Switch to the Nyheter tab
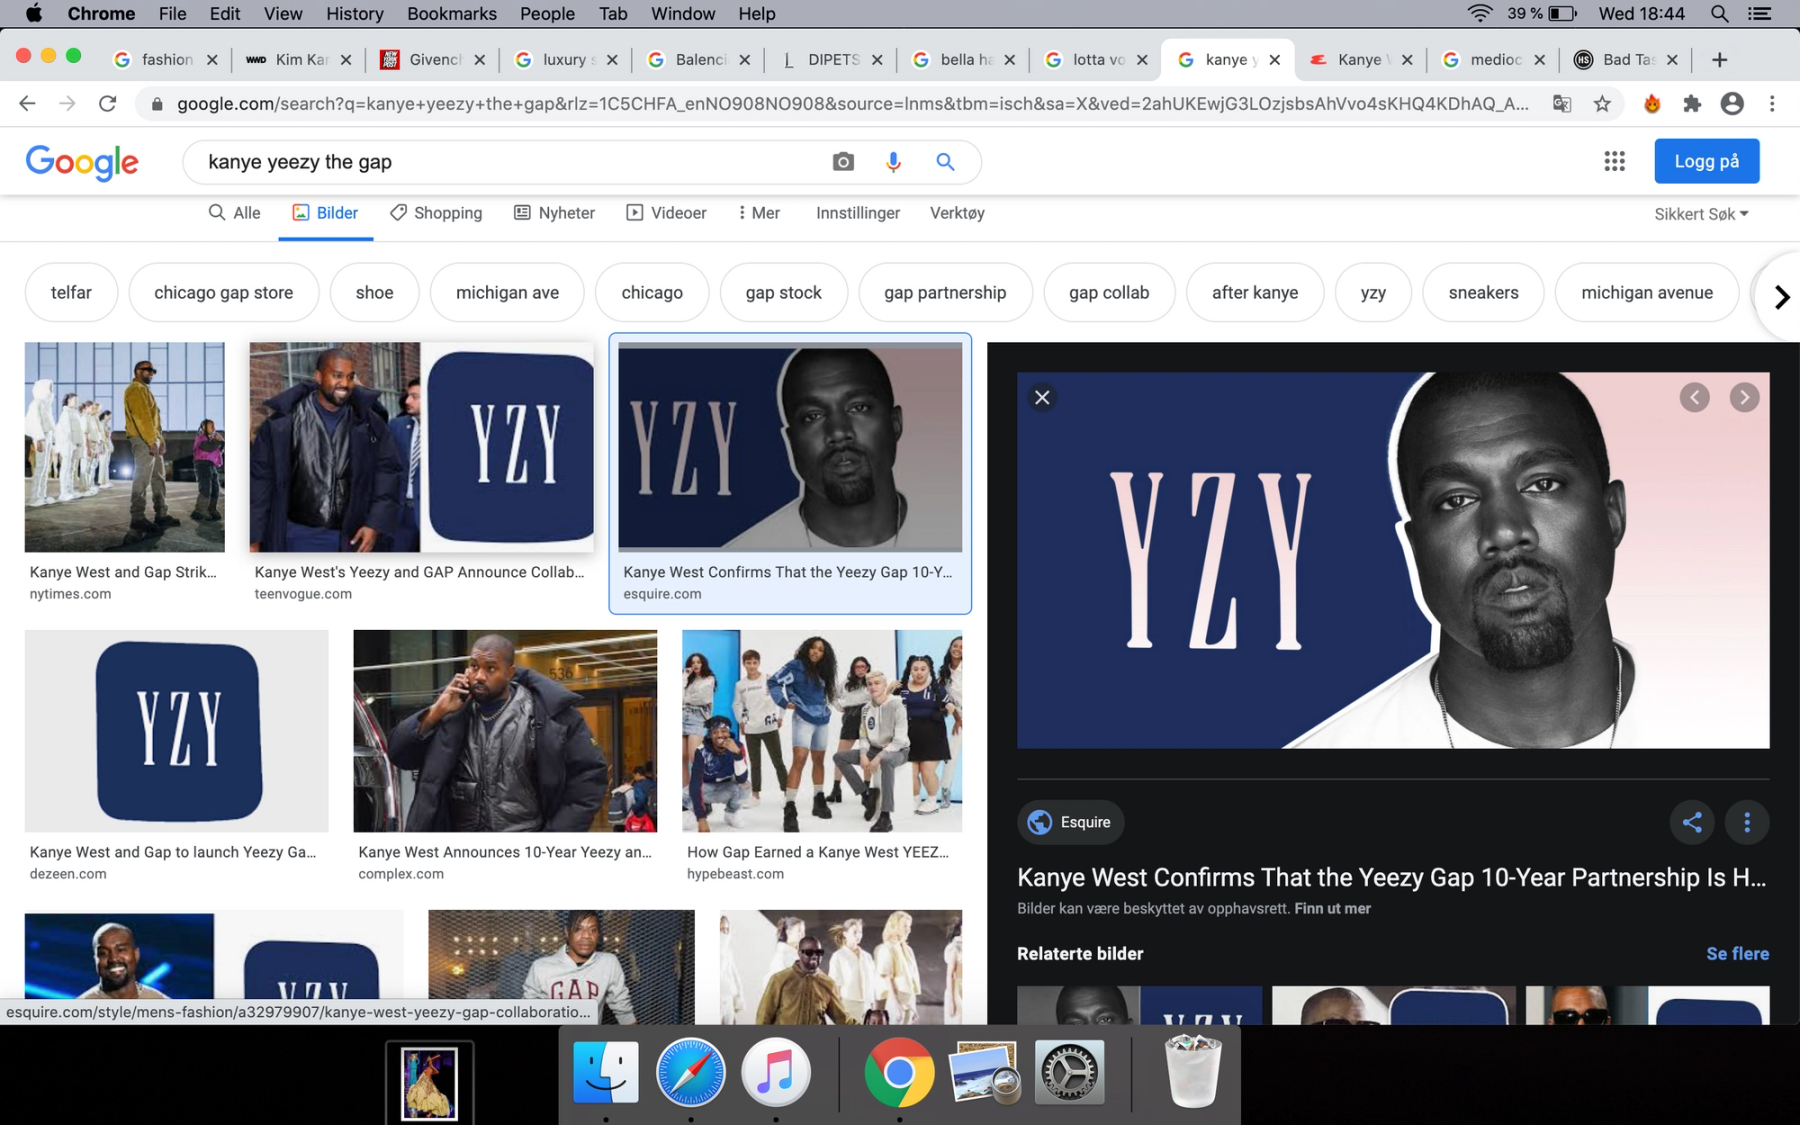 (x=554, y=213)
